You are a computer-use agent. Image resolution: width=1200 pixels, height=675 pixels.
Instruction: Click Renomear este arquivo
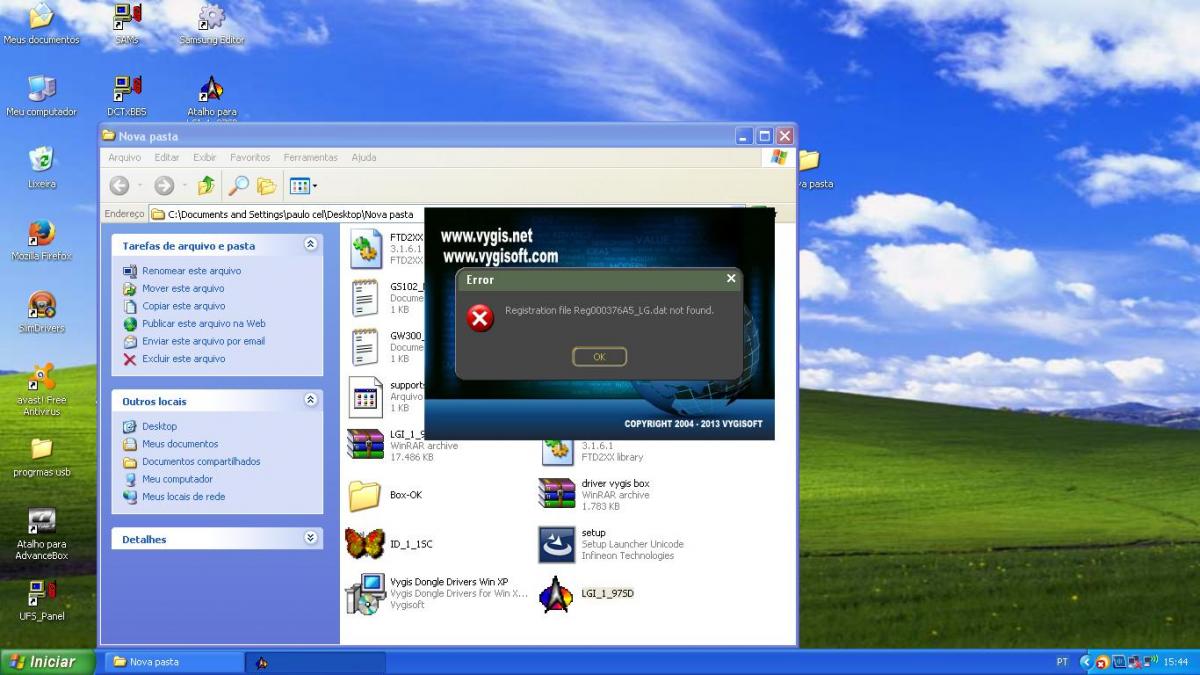click(191, 271)
